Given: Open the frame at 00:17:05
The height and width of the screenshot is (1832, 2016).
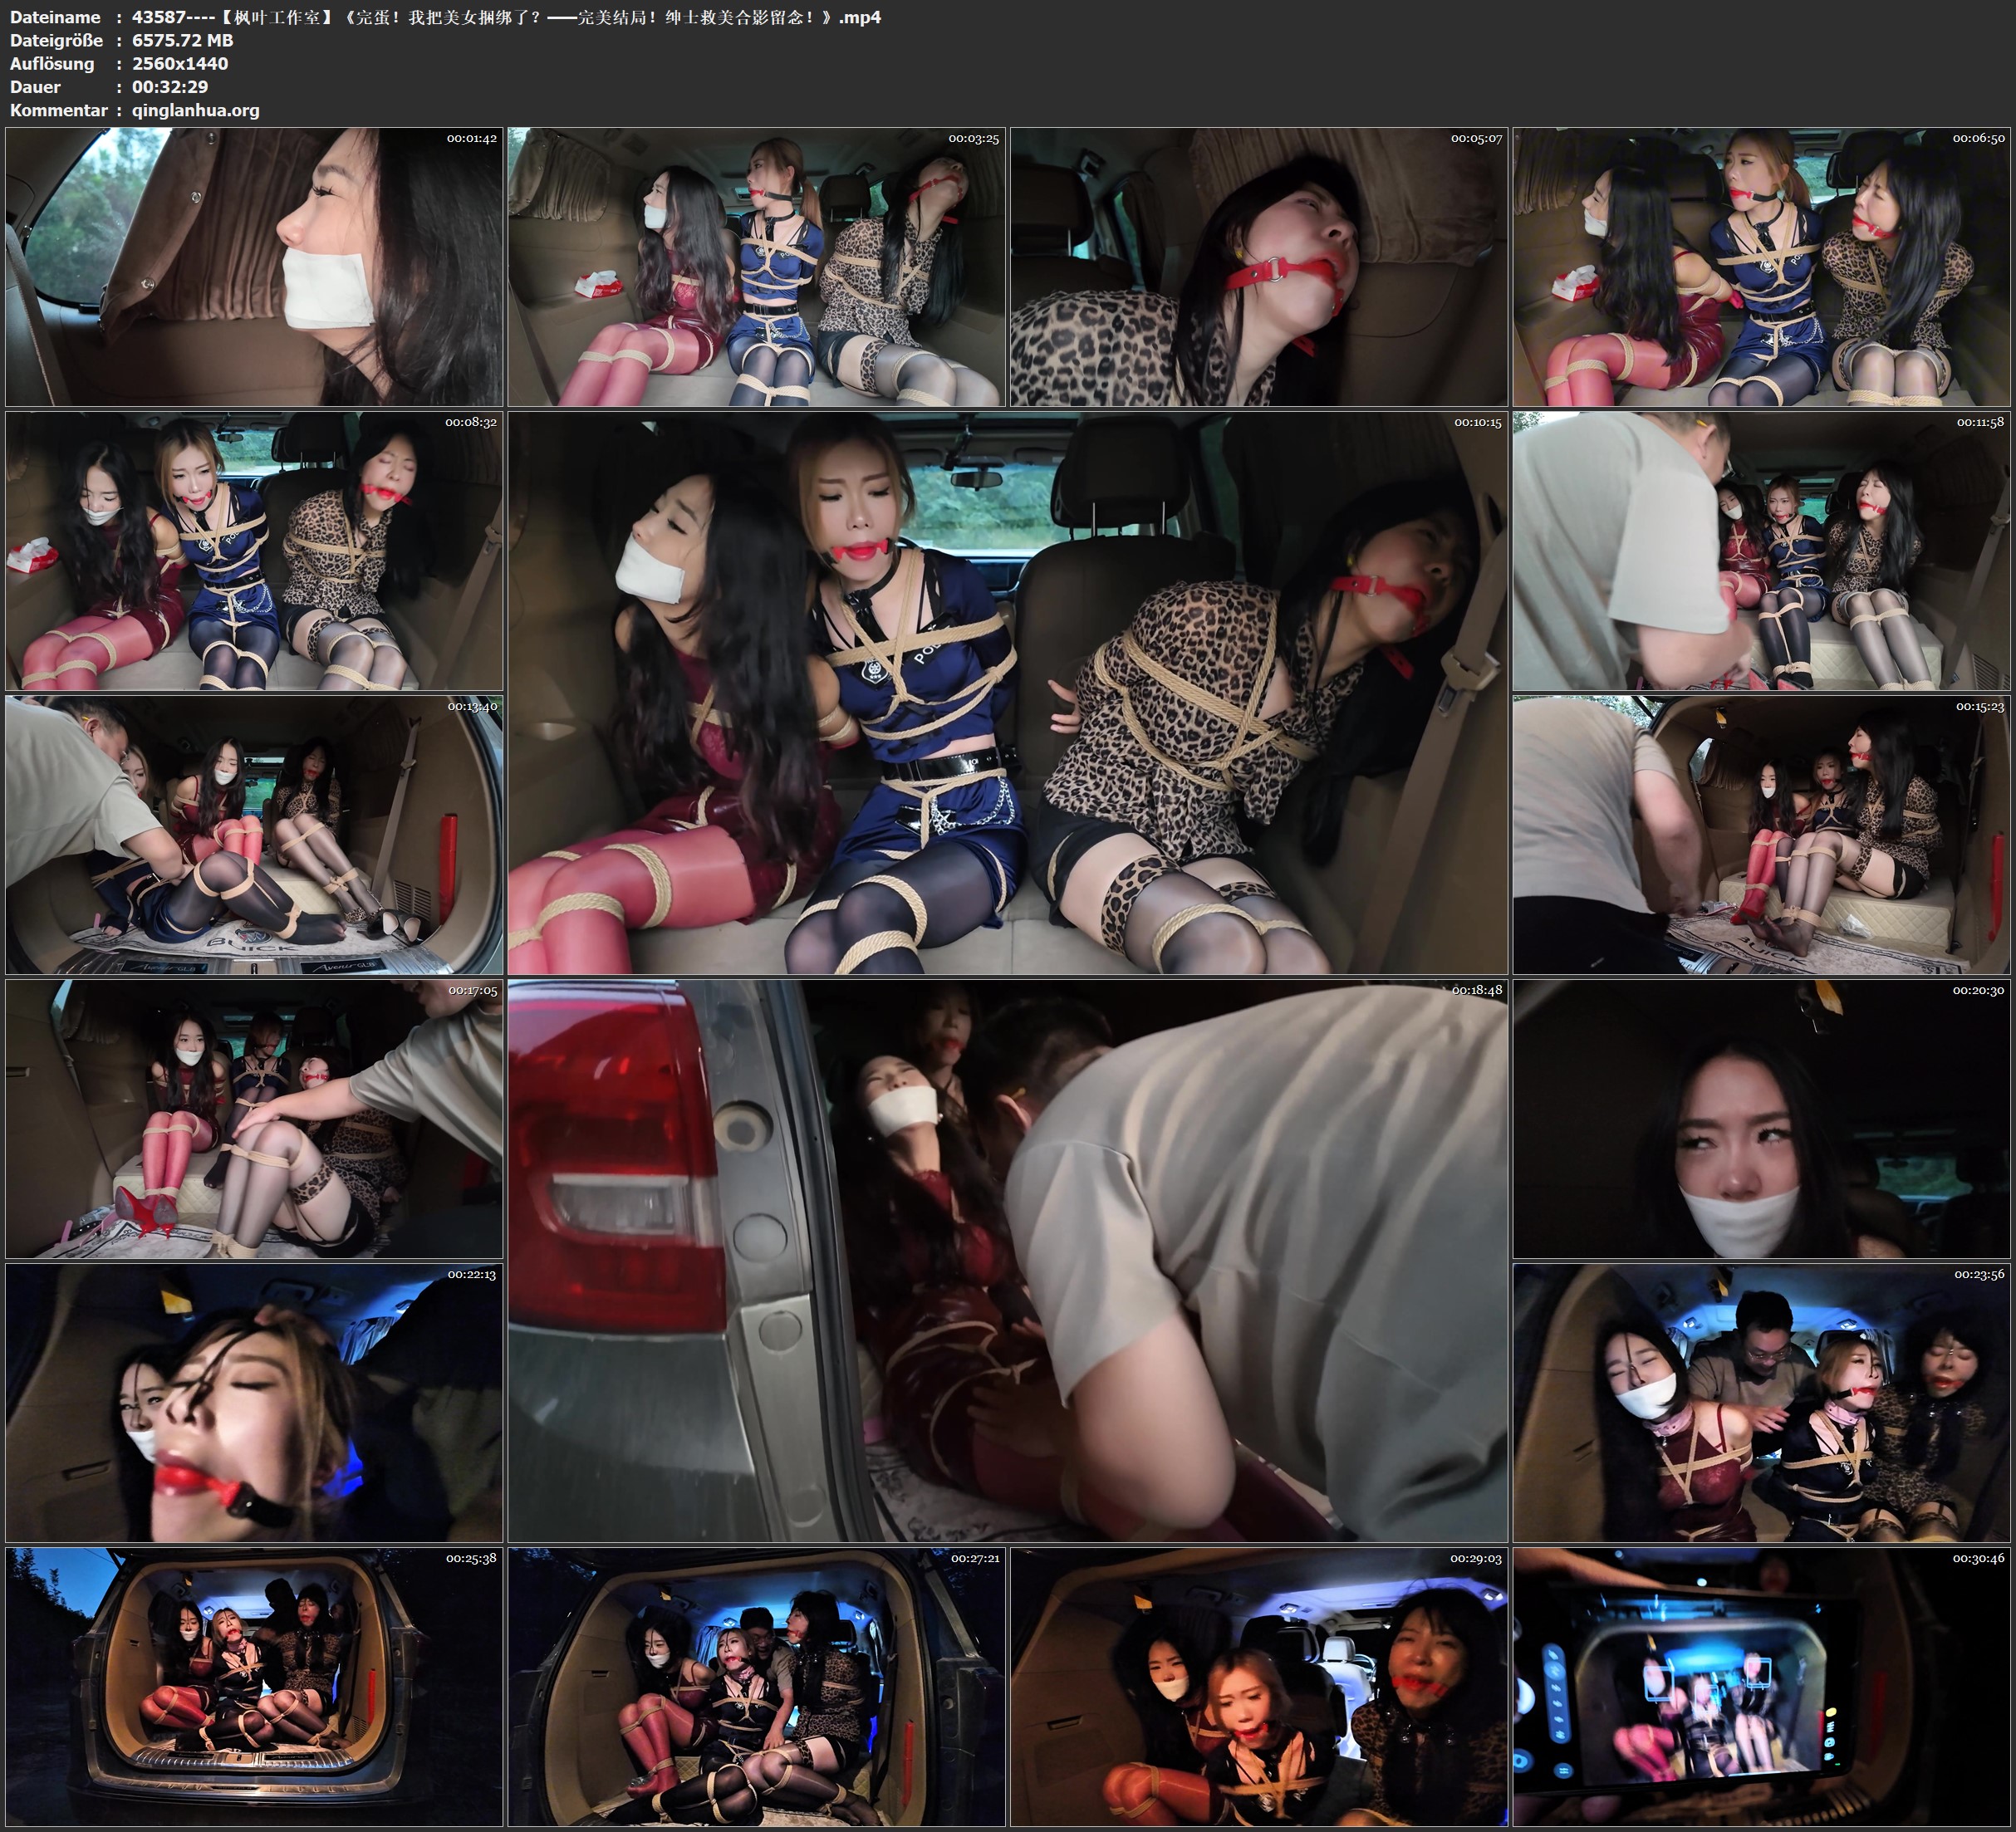Looking at the screenshot, I should click(254, 1118).
